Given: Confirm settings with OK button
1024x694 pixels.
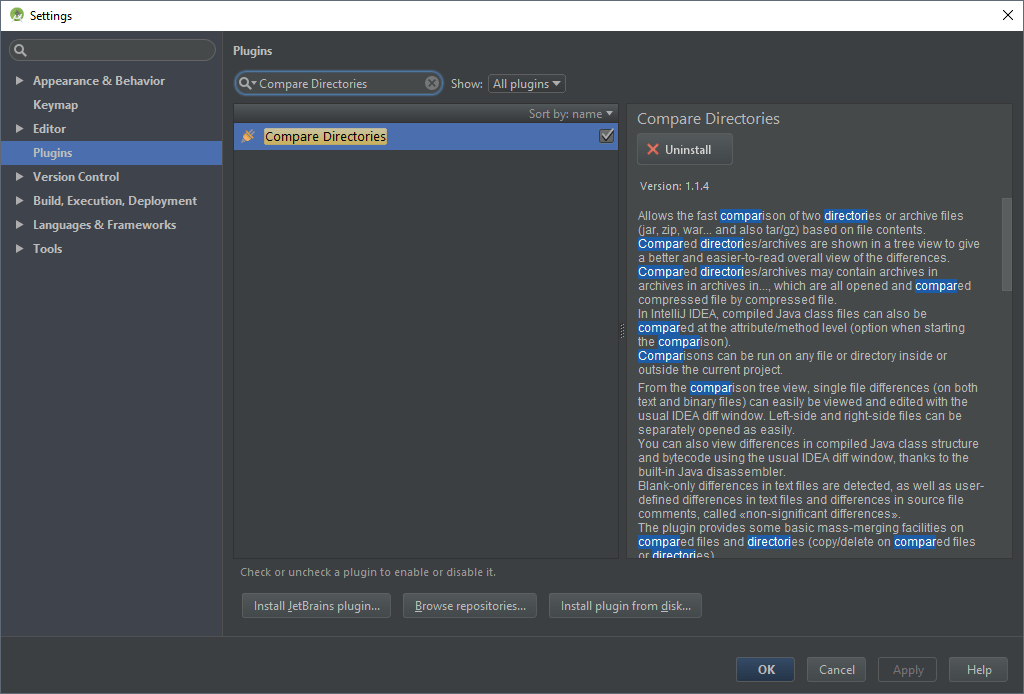Looking at the screenshot, I should click(x=765, y=669).
